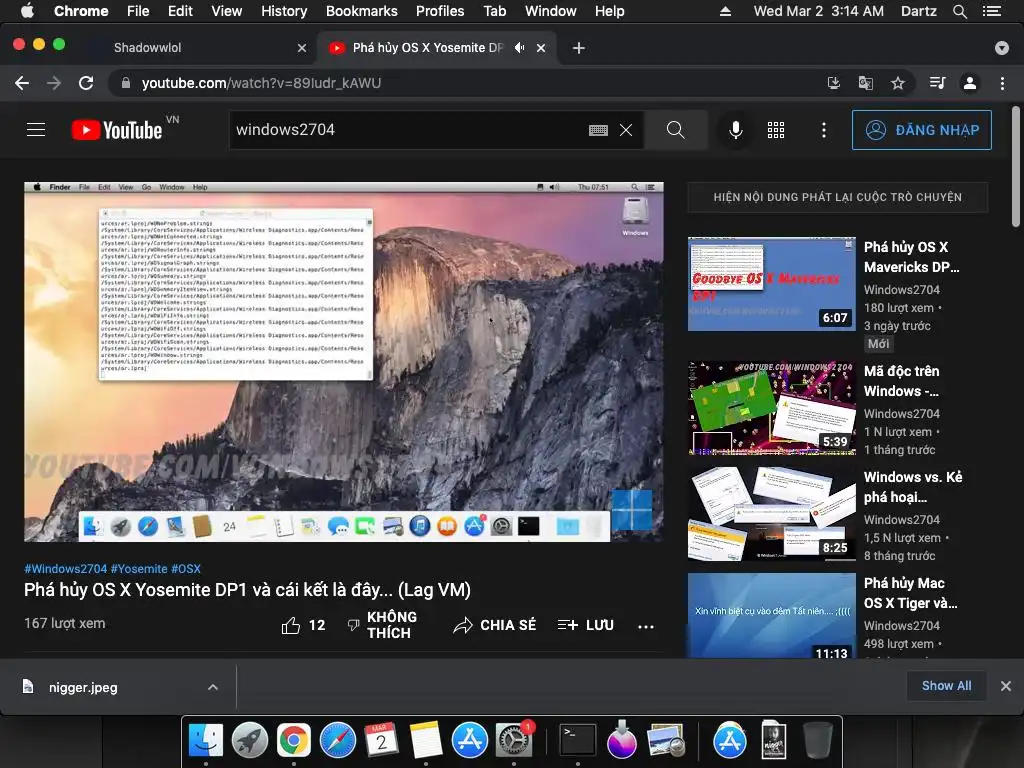
Task: Start voice search with the microphone
Action: (735, 130)
